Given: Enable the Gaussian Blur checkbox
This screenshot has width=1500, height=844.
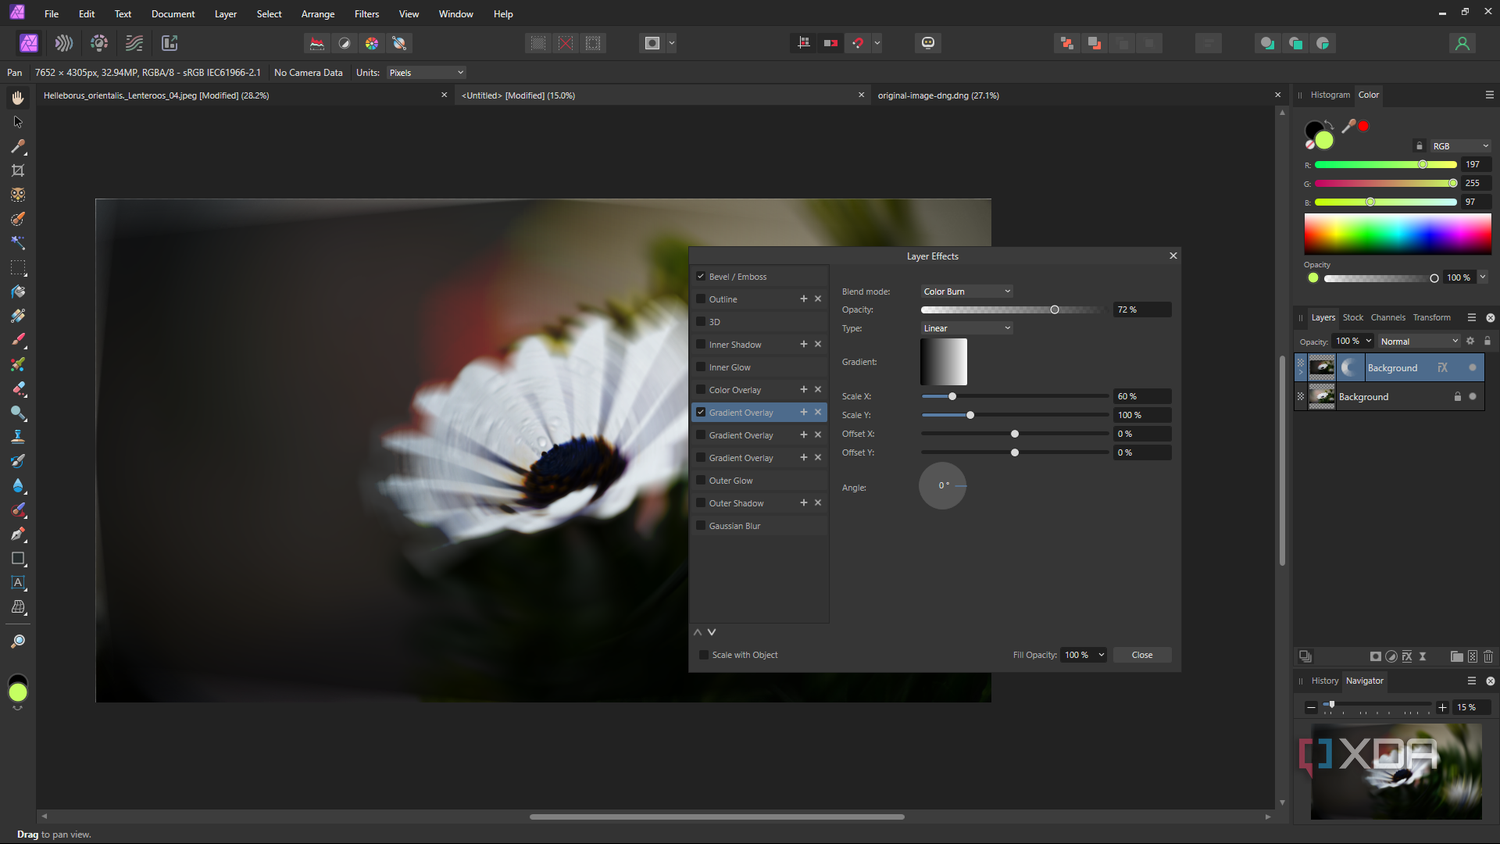Looking at the screenshot, I should [x=701, y=525].
